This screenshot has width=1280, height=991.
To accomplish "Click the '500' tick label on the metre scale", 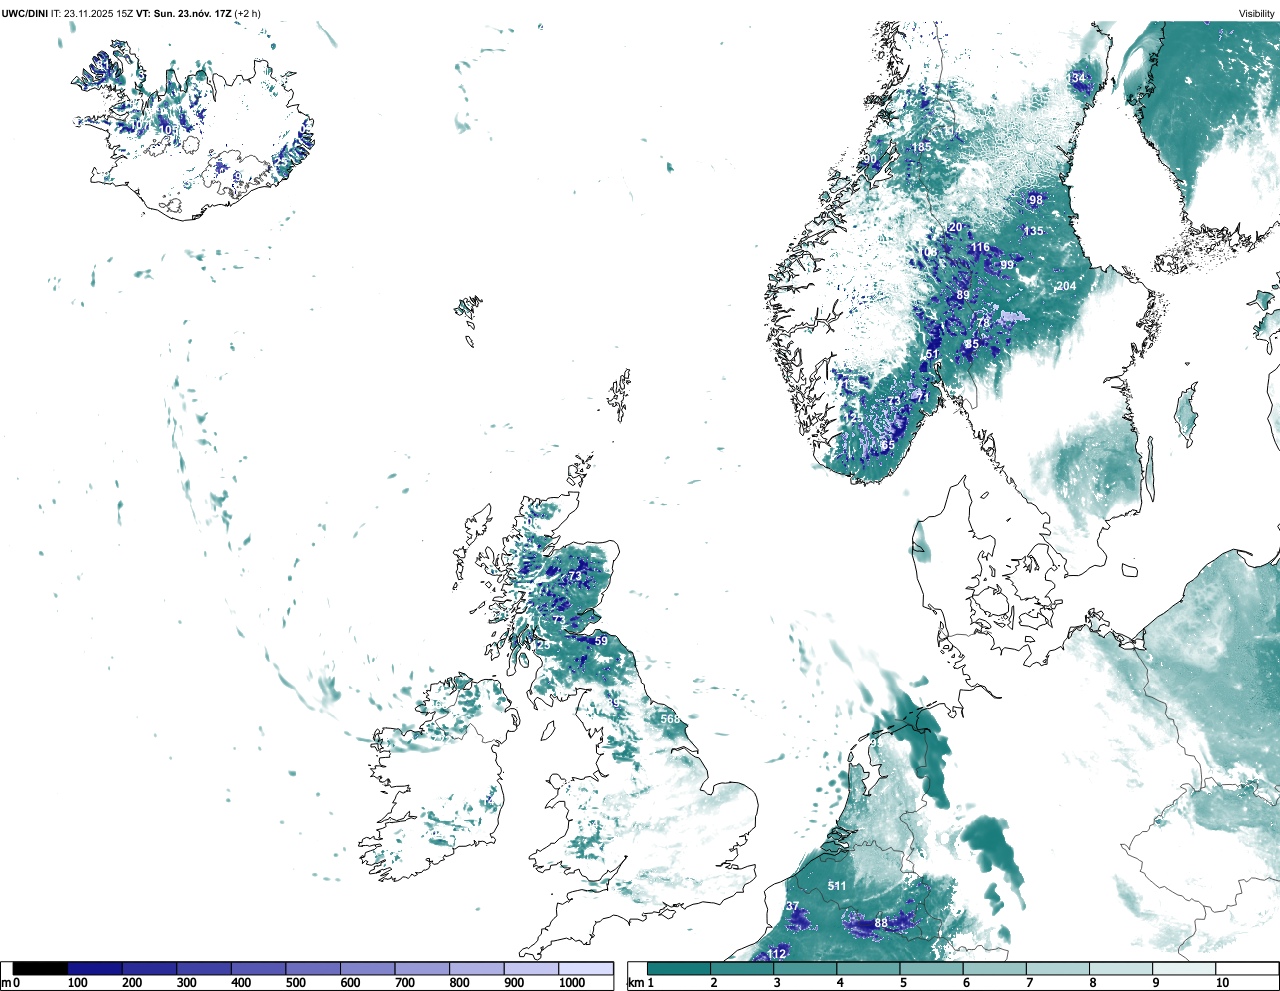I will pos(295,983).
